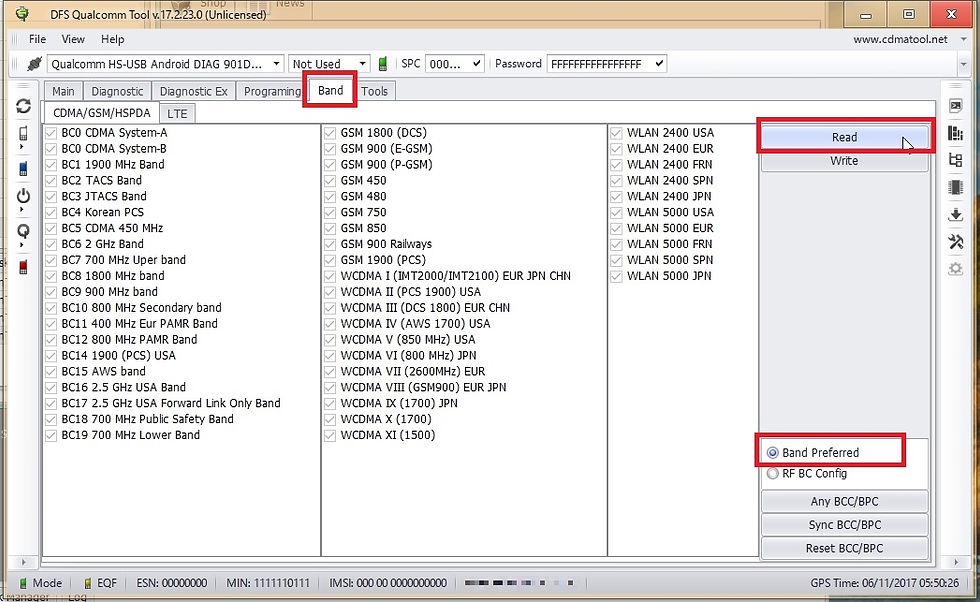This screenshot has height=602, width=980.
Task: Click the download arrow icon in right sidebar
Action: (x=956, y=214)
